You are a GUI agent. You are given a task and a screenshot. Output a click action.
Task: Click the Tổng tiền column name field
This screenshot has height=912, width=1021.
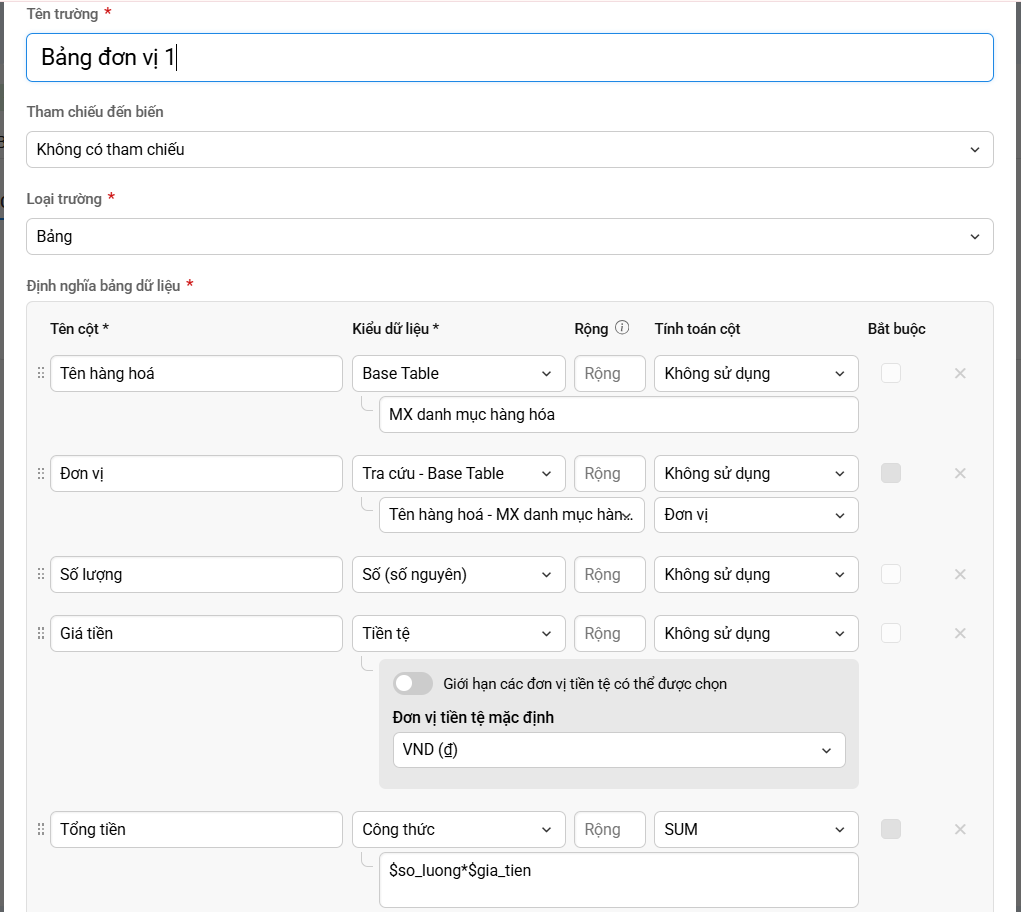coord(196,829)
